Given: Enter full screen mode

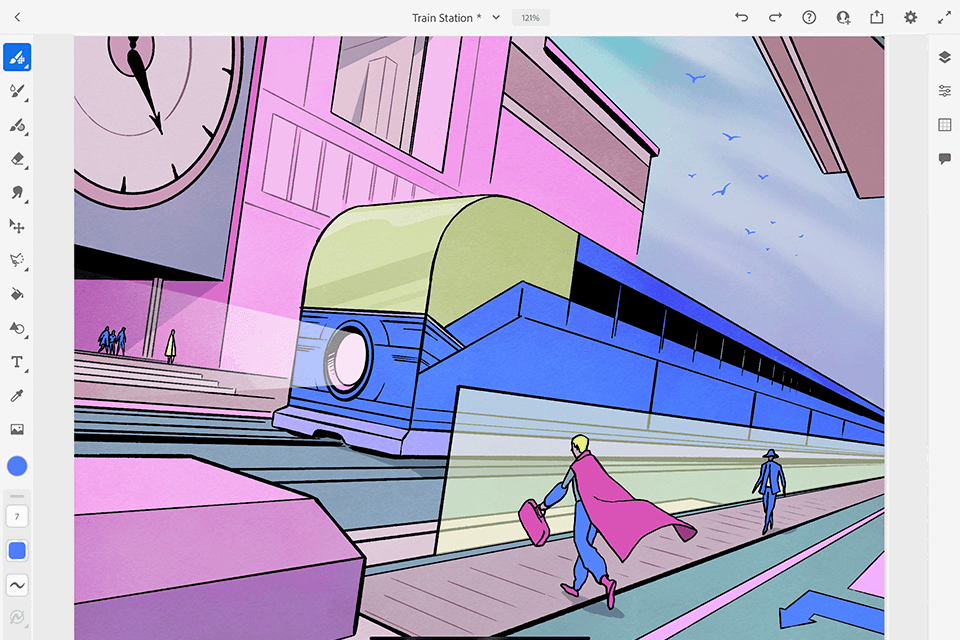Looking at the screenshot, I should pyautogui.click(x=944, y=17).
